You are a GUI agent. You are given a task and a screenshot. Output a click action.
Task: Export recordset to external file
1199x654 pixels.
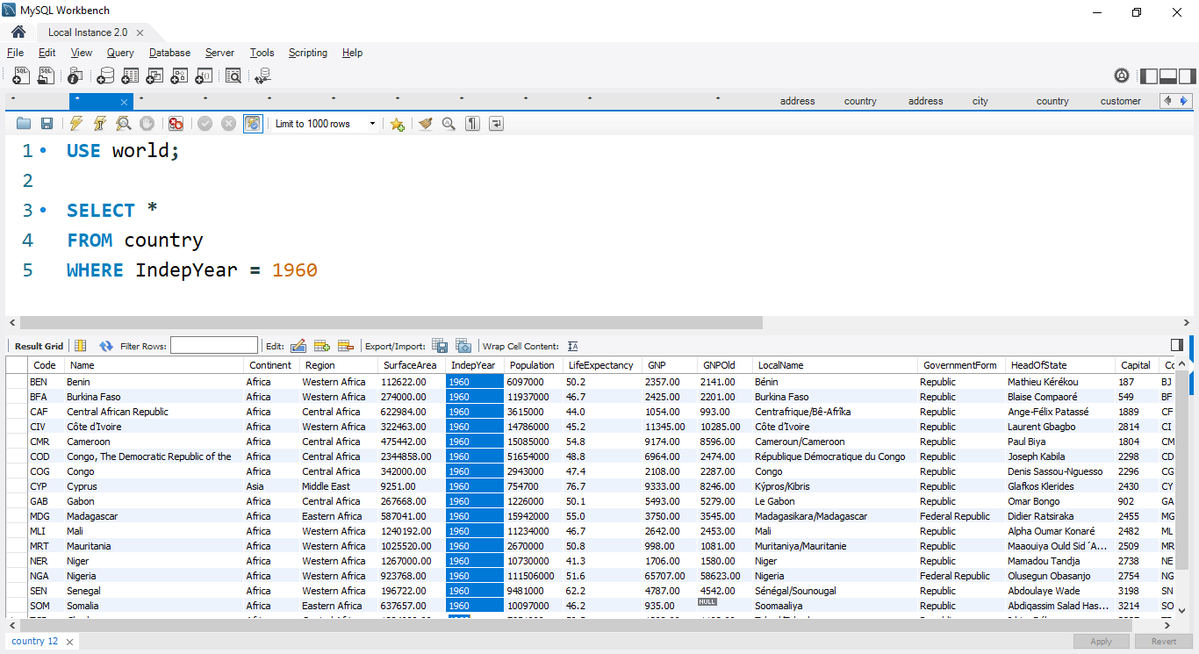point(440,346)
